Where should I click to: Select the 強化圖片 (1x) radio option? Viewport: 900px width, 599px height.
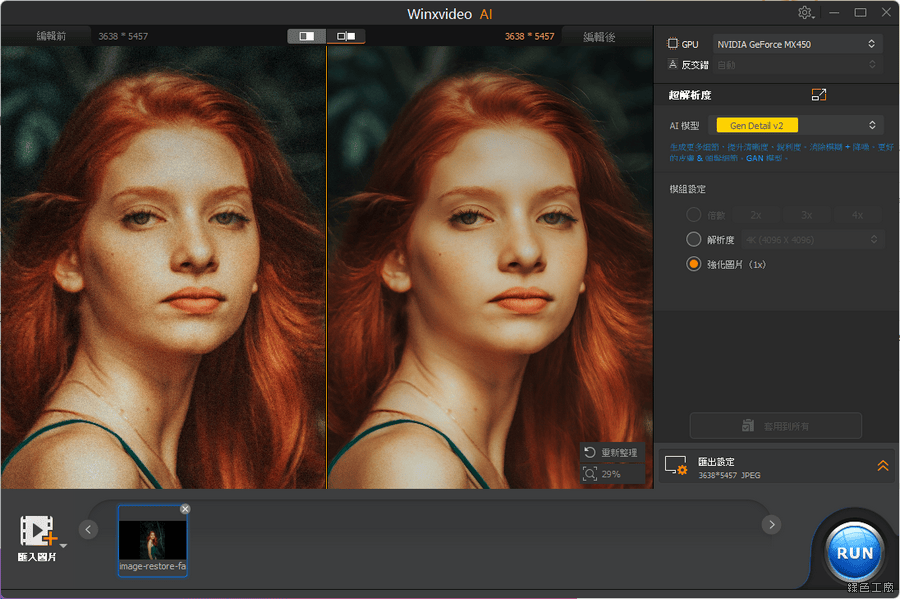point(693,265)
